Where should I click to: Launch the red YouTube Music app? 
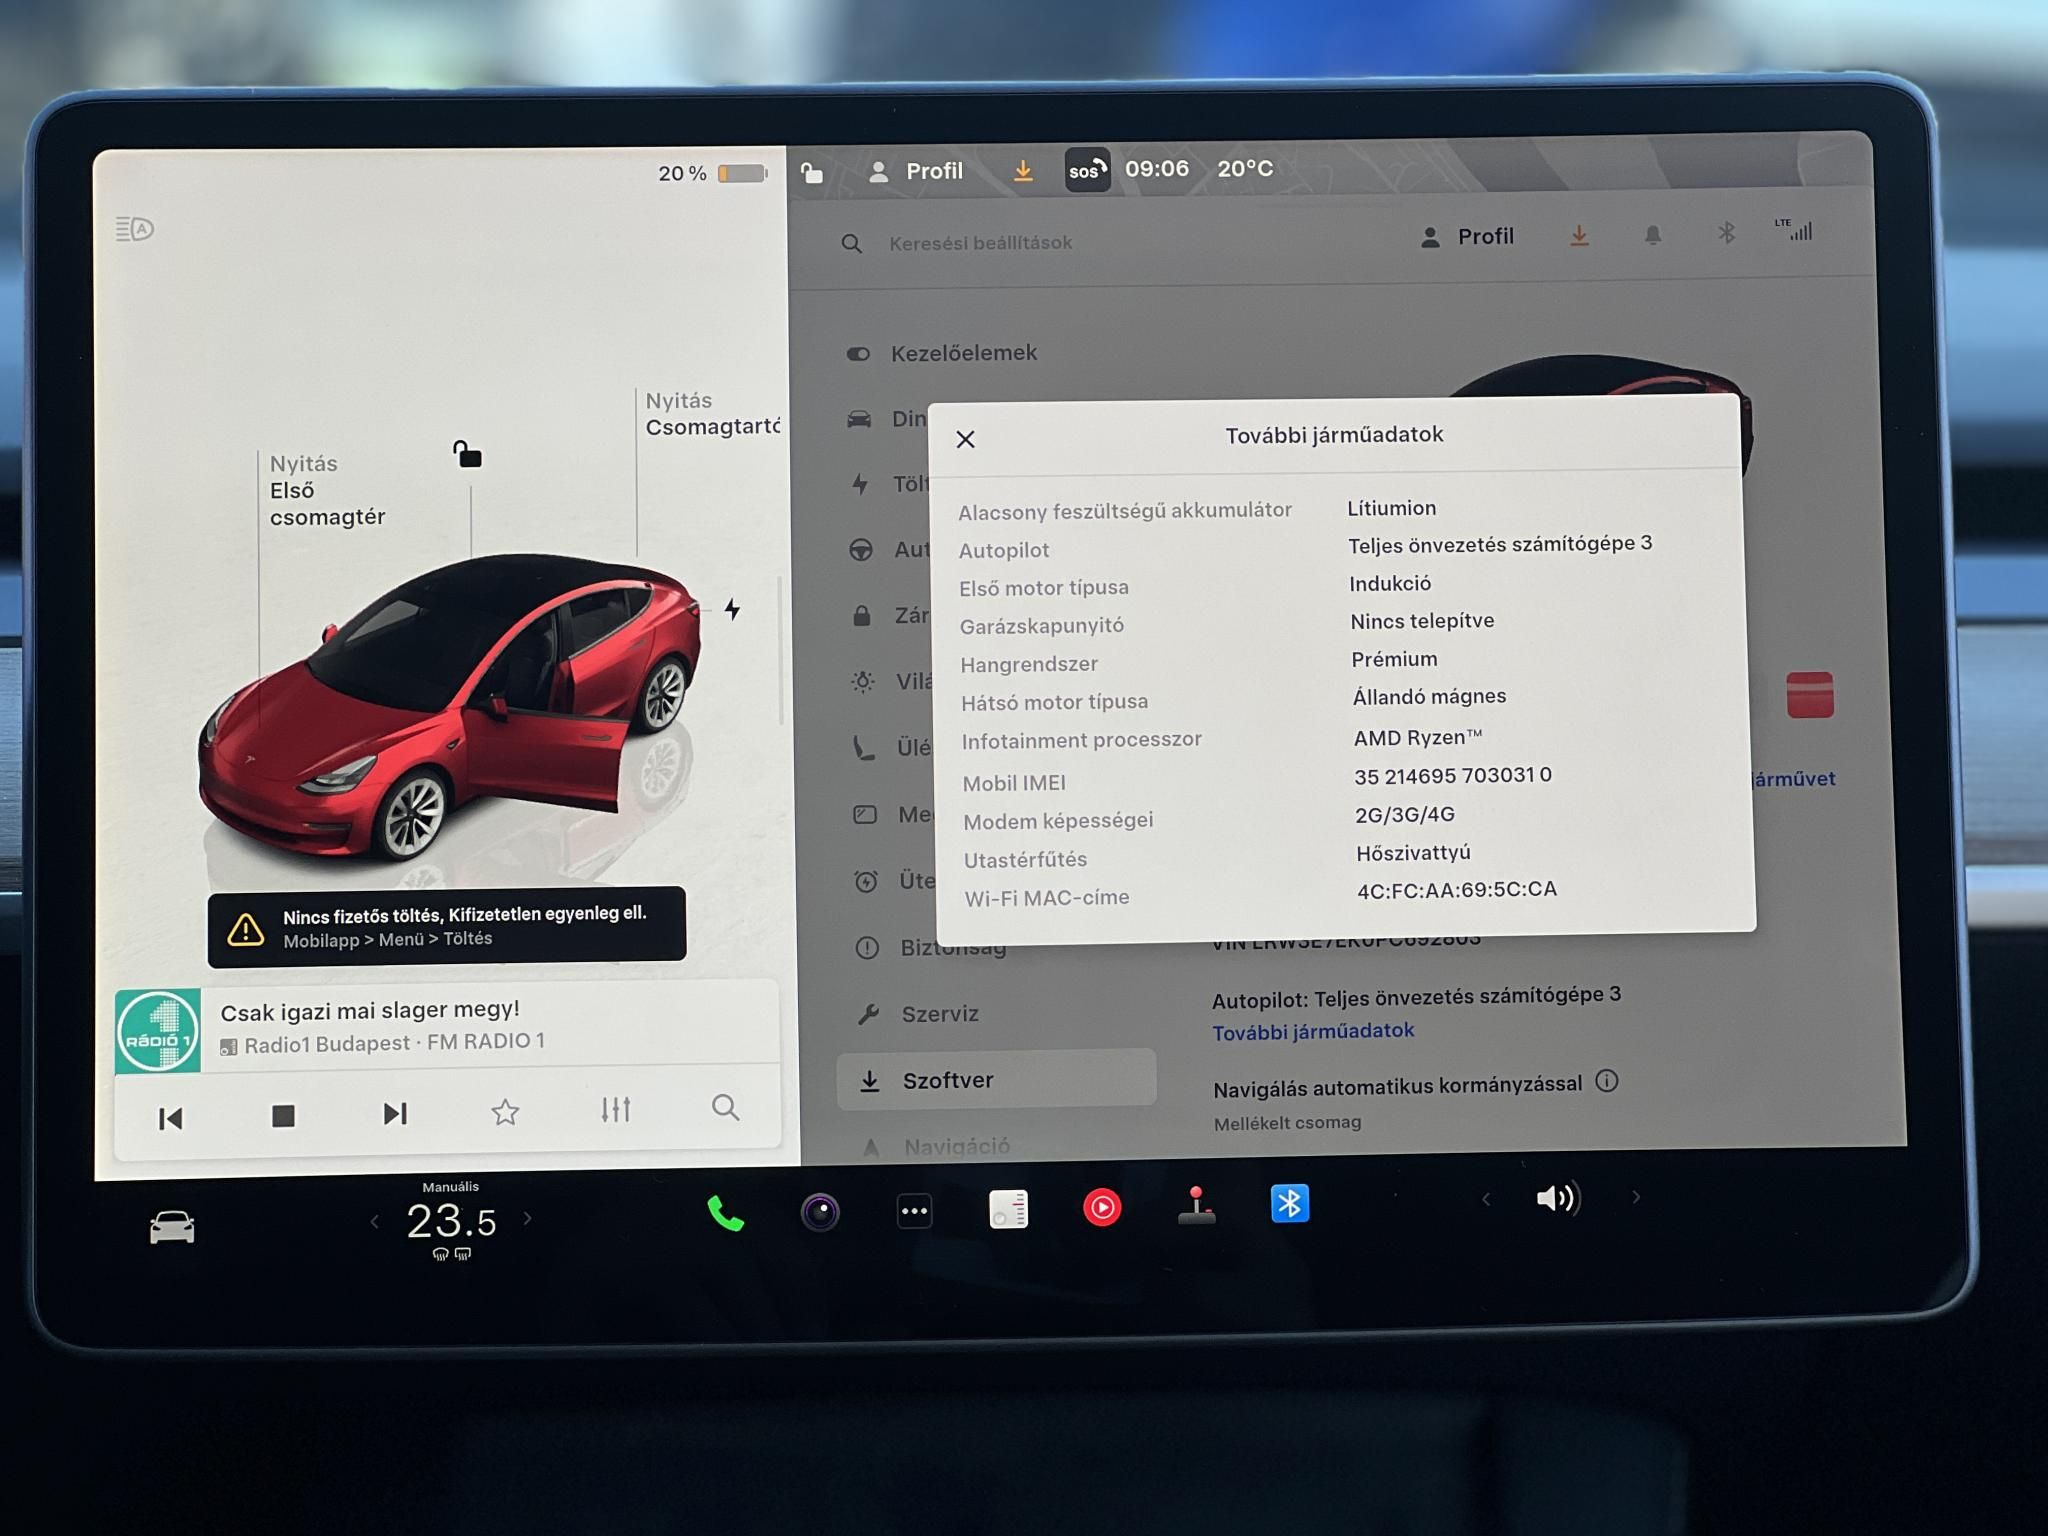1102,1207
